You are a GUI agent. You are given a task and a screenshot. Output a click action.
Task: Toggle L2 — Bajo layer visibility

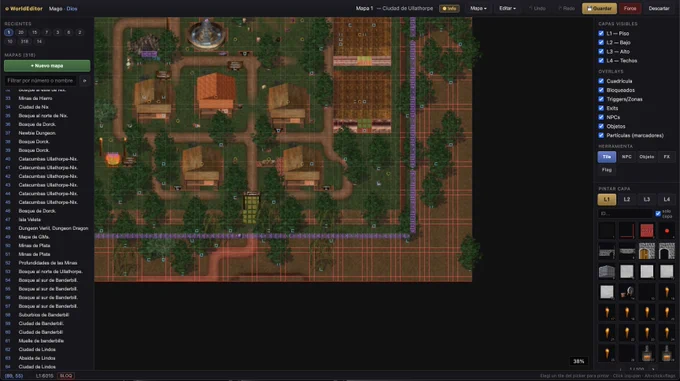click(x=601, y=42)
